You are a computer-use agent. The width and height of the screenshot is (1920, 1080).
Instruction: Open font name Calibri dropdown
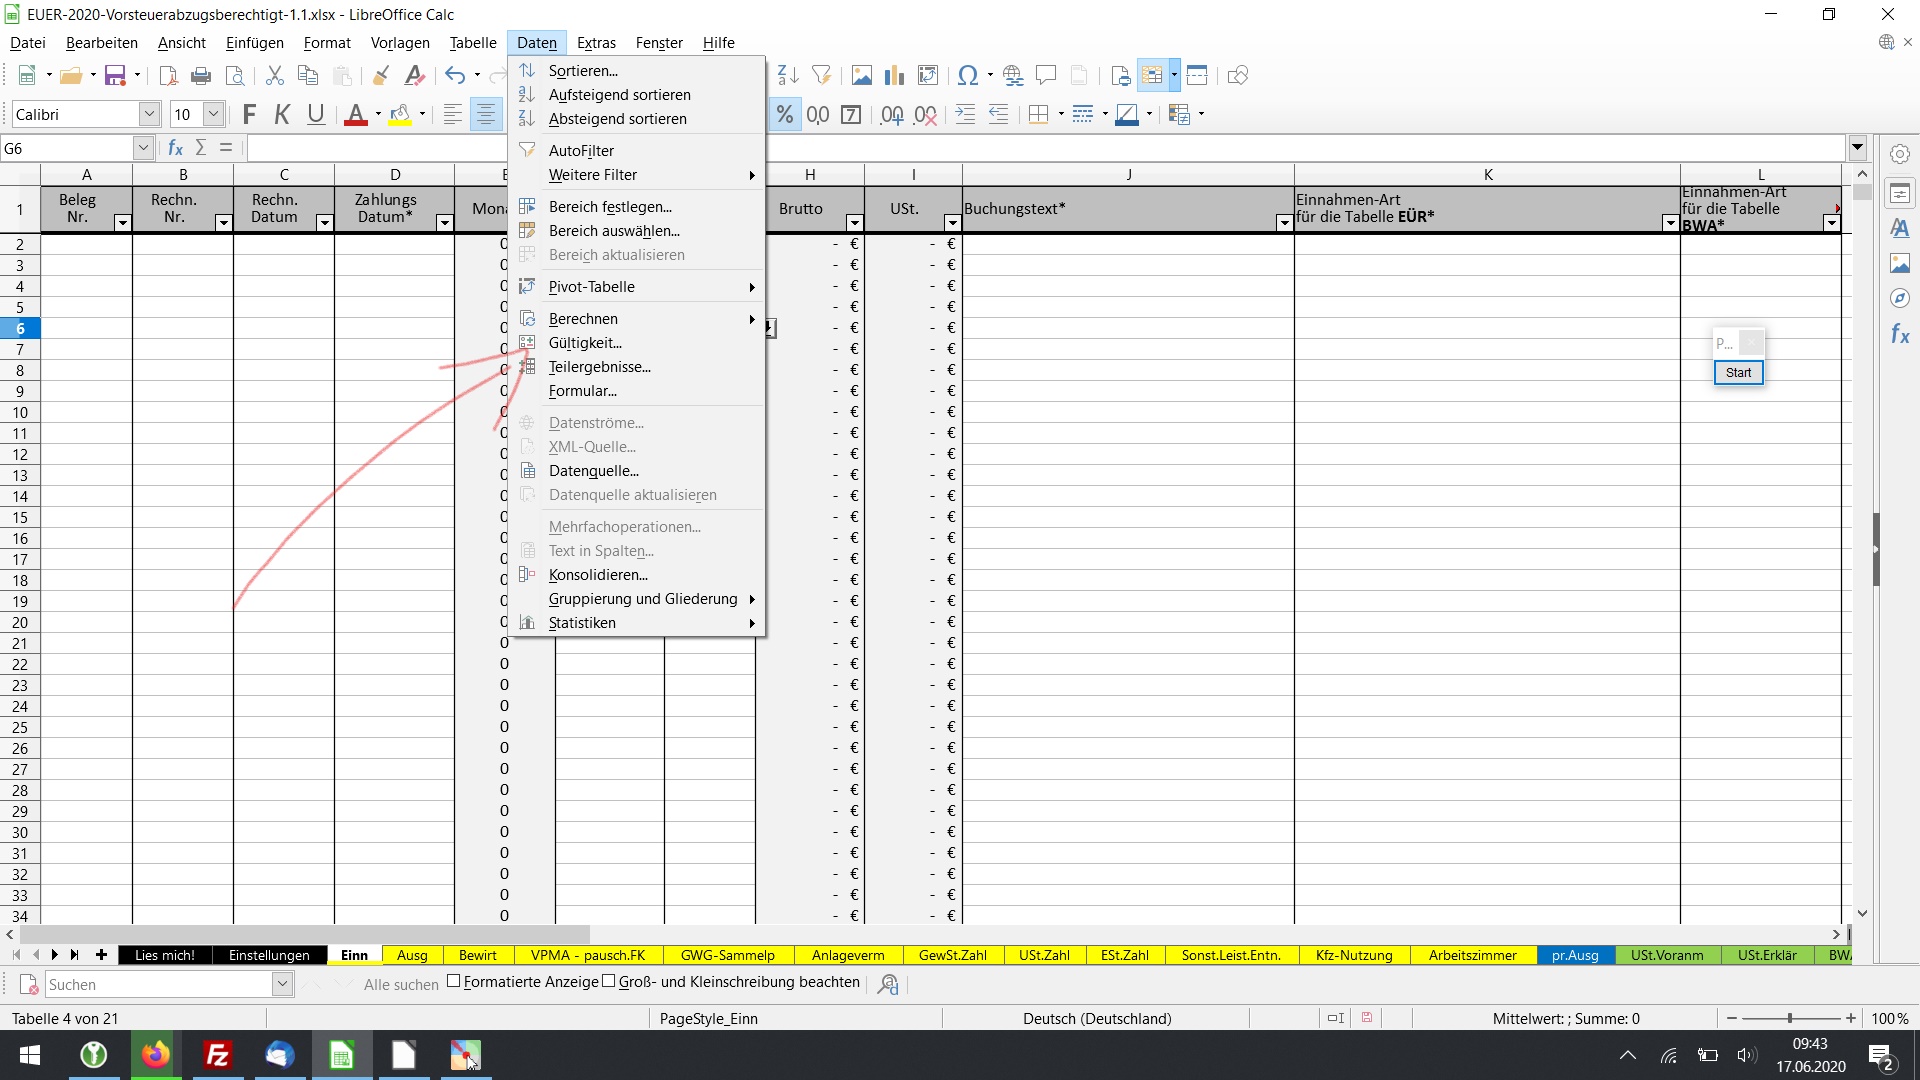pos(149,115)
